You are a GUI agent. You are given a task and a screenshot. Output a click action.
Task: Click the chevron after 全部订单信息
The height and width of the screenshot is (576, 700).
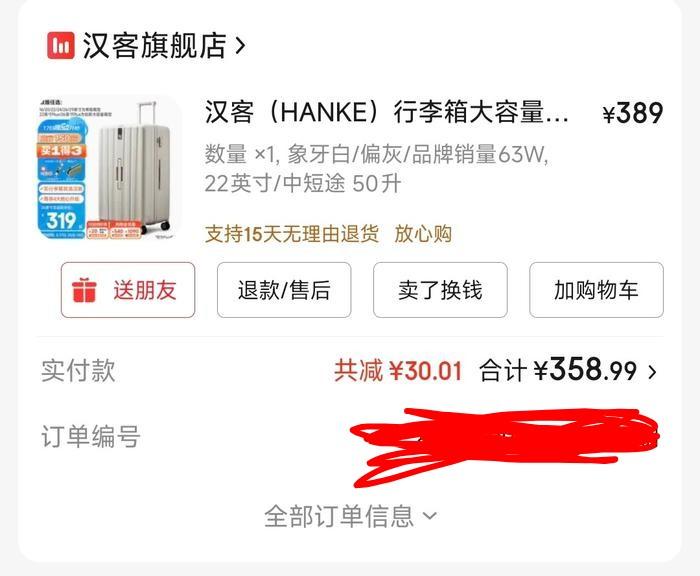[x=429, y=516]
